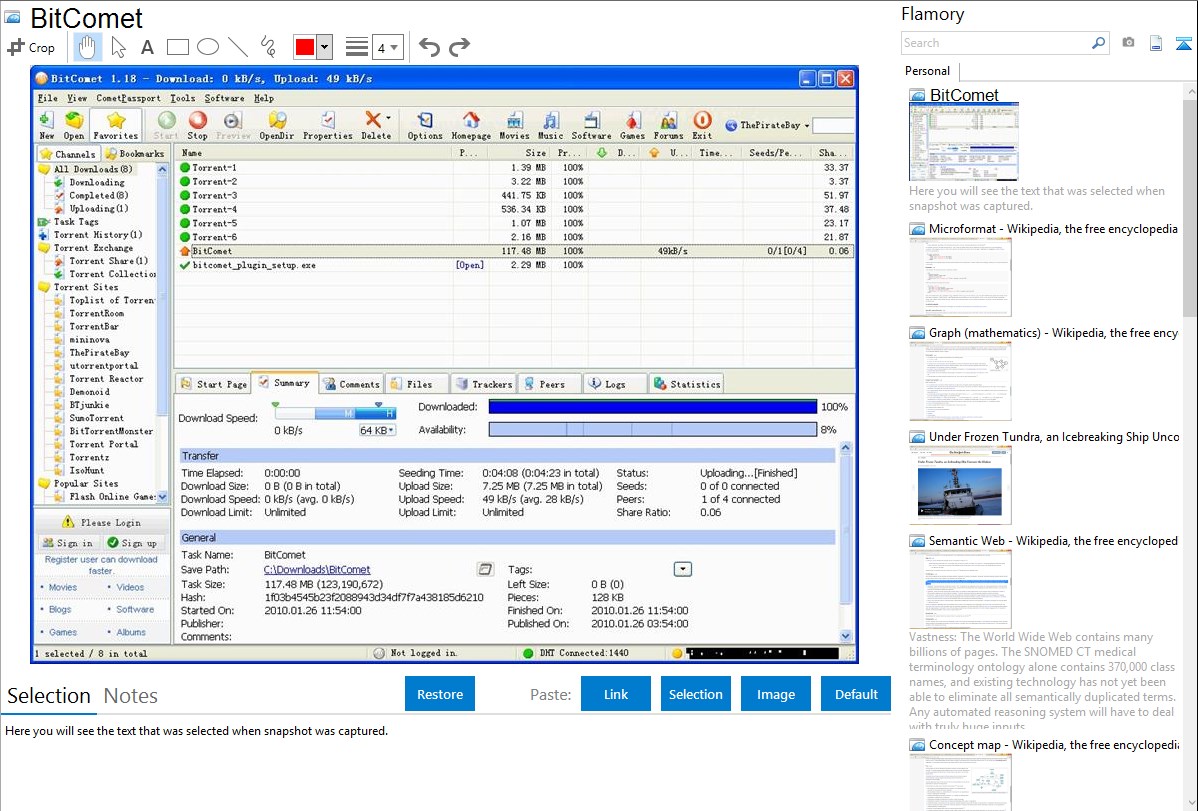Open the Under Frozen Tundra snapshot thumbnail
Screen dimensions: 1198x811
[x=960, y=485]
